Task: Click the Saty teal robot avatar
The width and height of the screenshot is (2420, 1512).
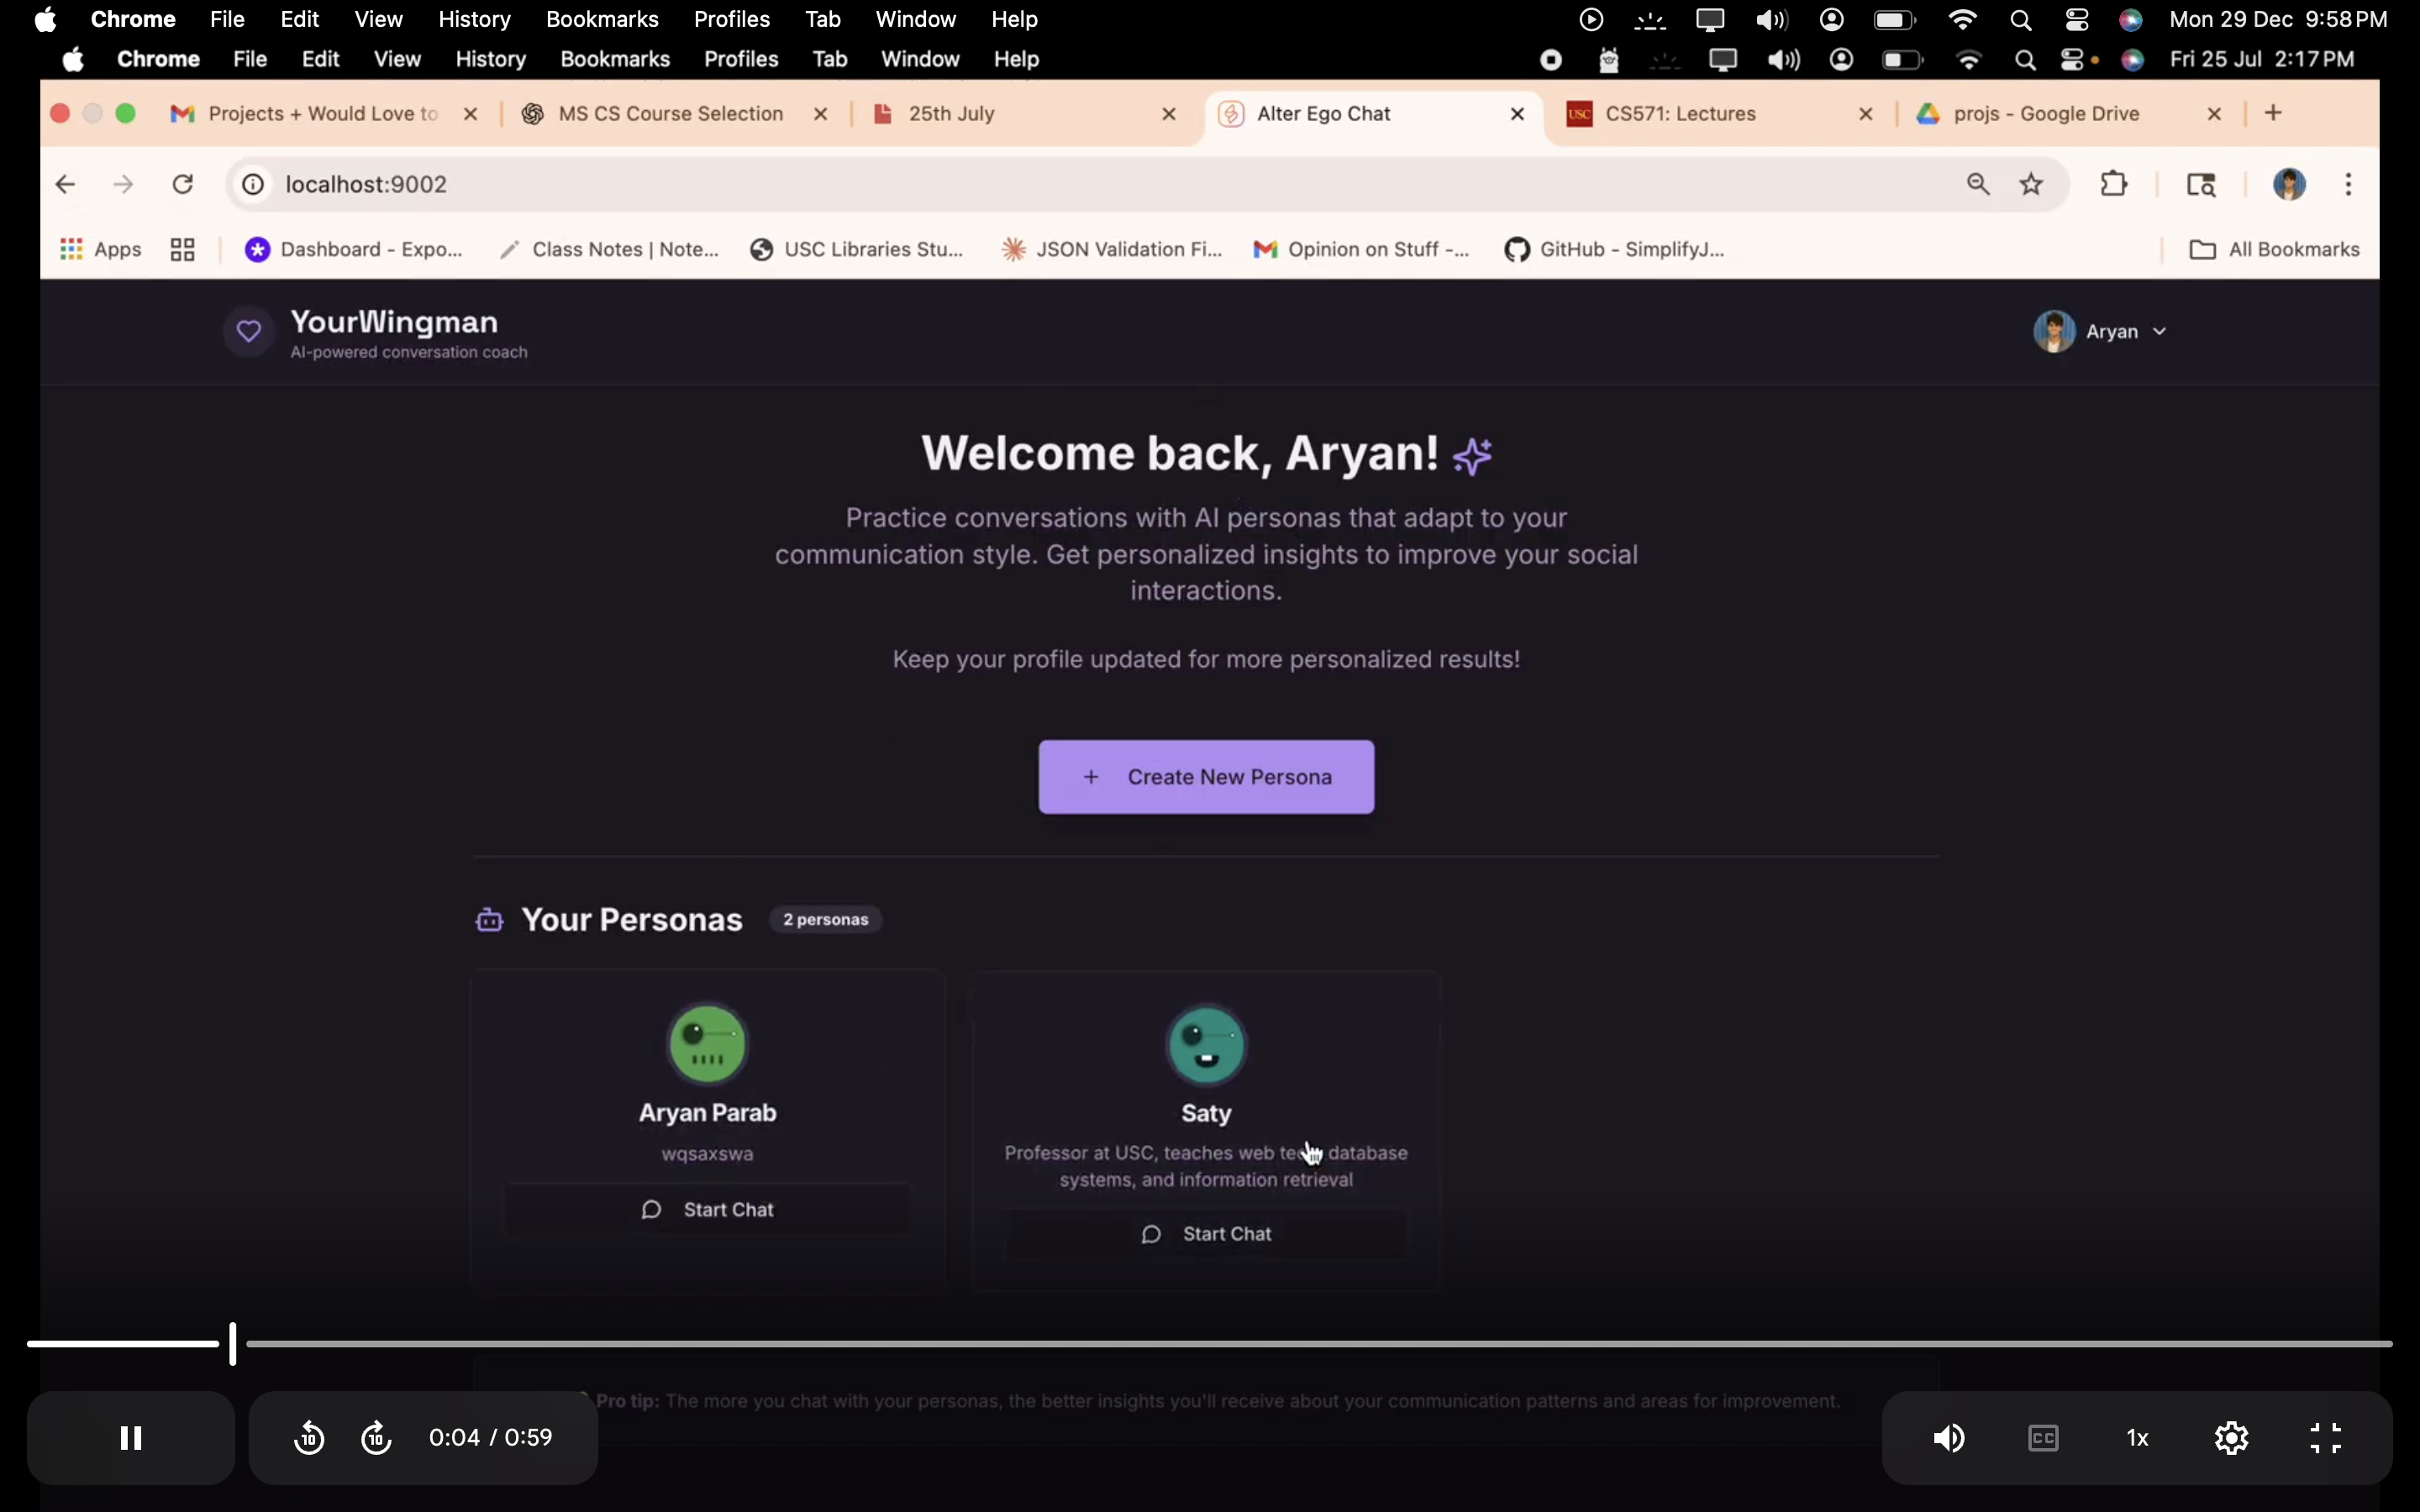Action: click(1207, 1045)
